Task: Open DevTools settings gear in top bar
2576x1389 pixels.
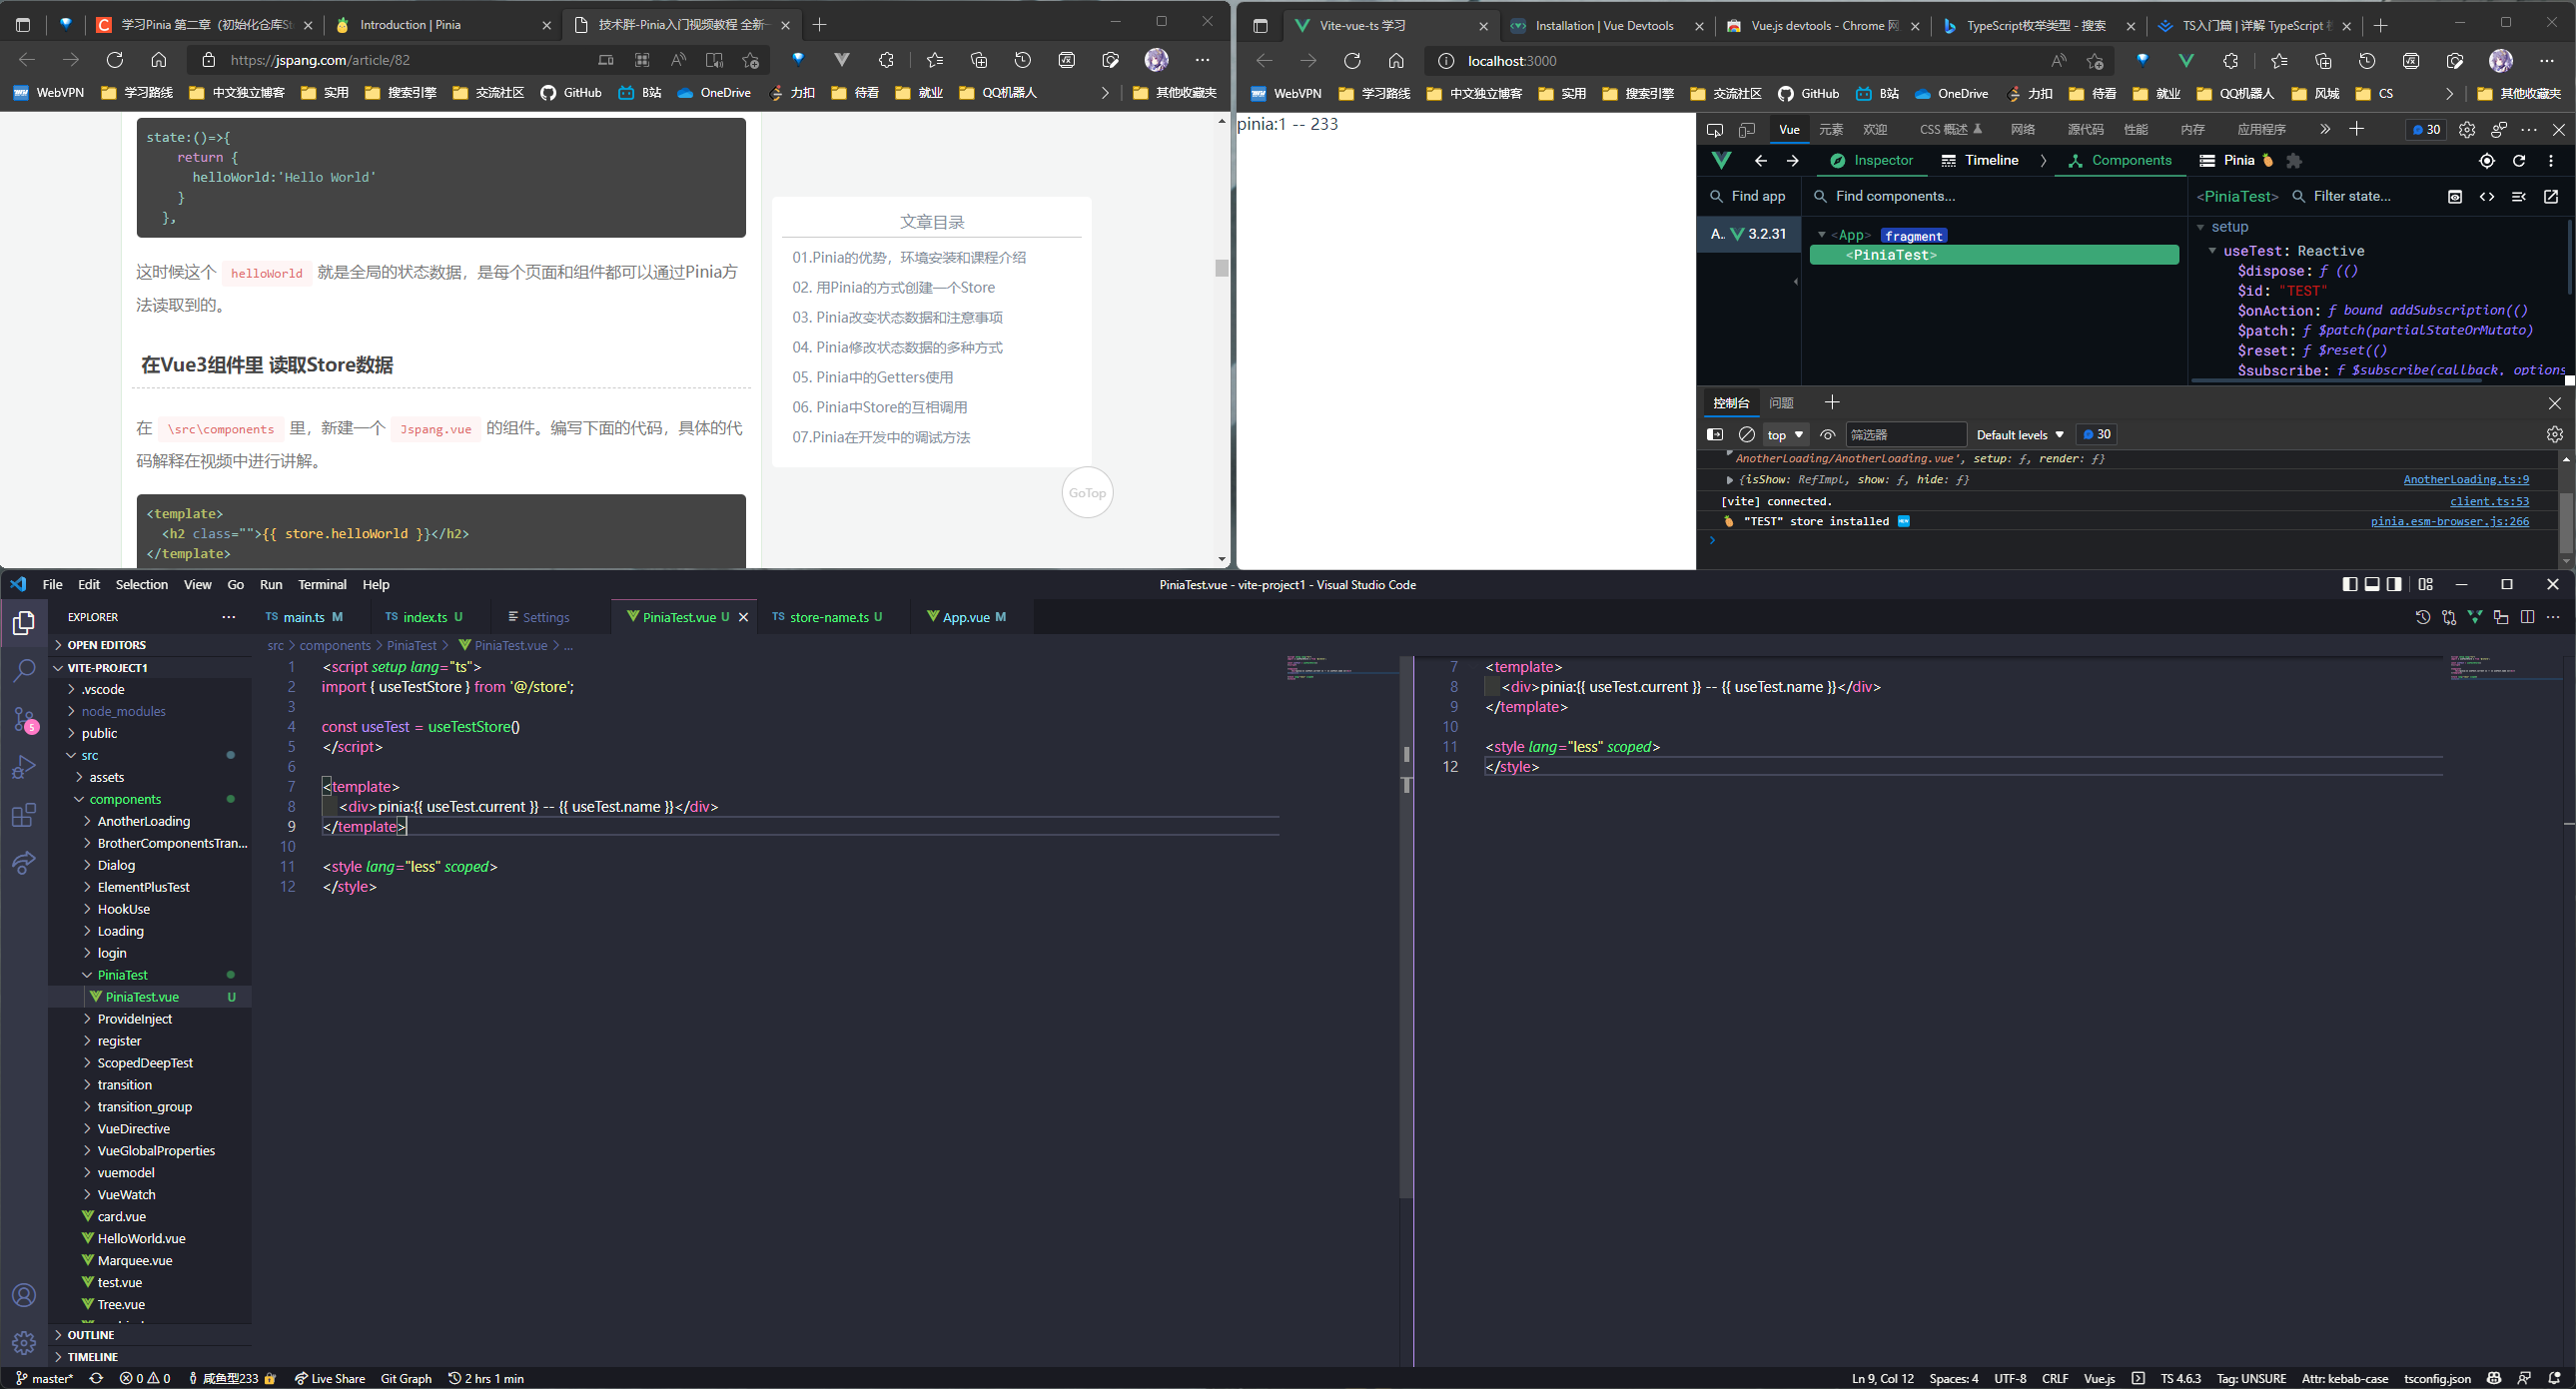Action: point(2467,129)
